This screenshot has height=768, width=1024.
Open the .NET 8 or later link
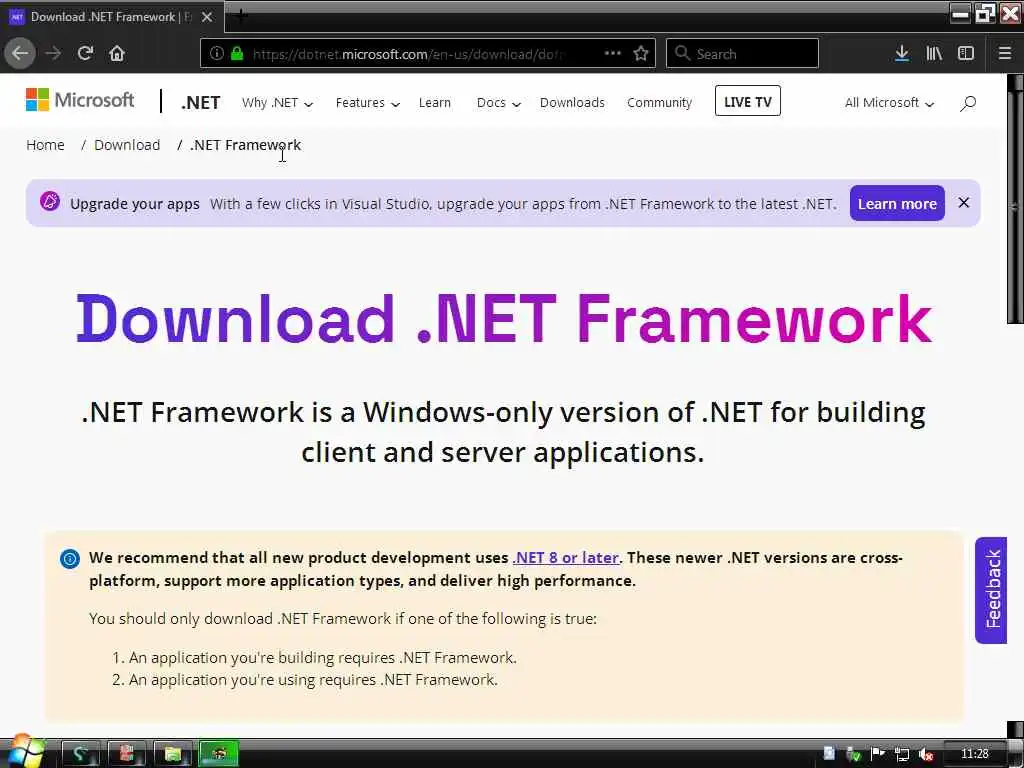tap(566, 558)
